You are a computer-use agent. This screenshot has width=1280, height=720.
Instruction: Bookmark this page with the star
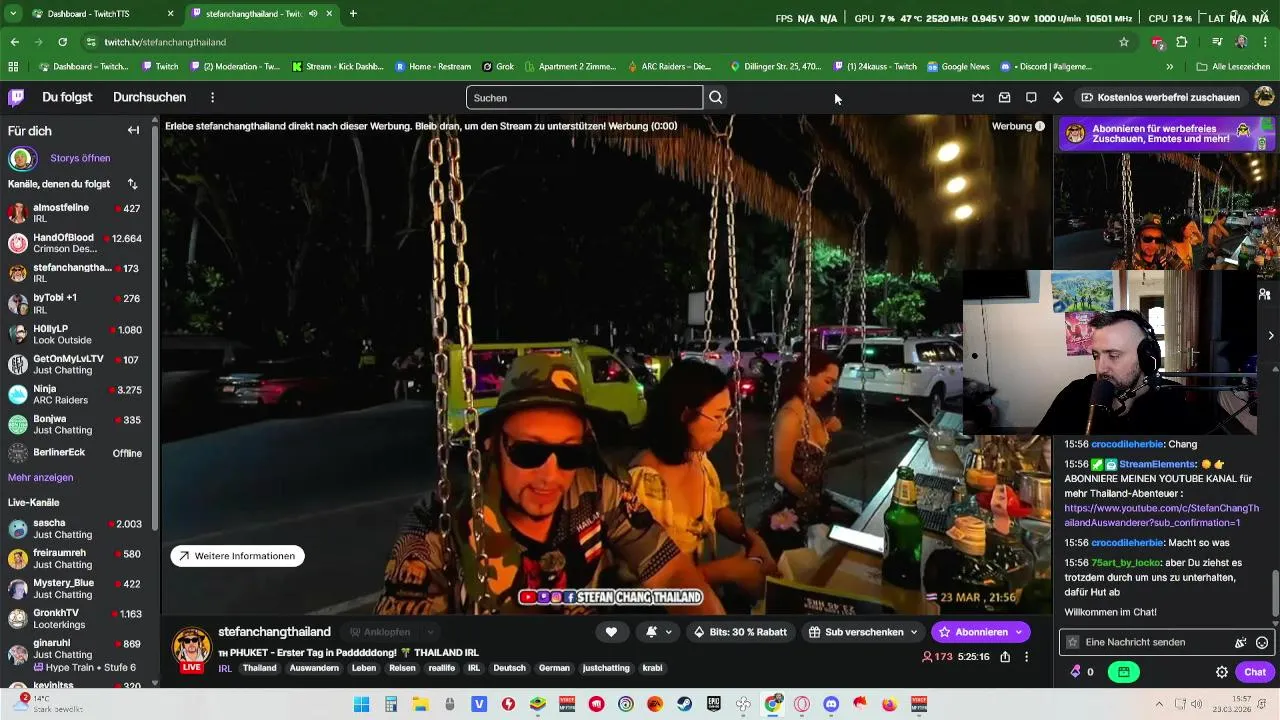(1124, 42)
